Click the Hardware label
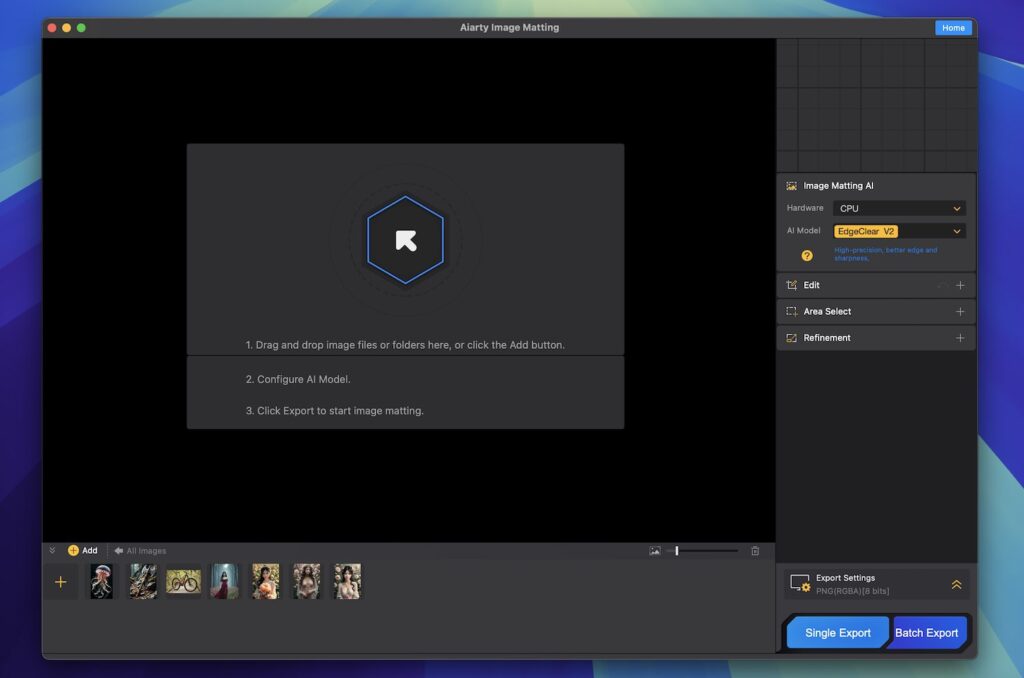1024x678 pixels. click(805, 208)
